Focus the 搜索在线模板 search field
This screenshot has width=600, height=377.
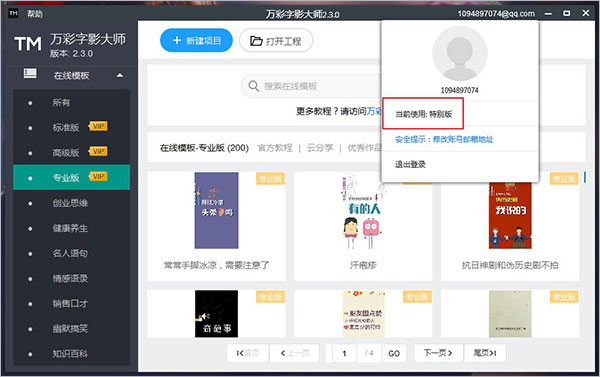pyautogui.click(x=312, y=86)
